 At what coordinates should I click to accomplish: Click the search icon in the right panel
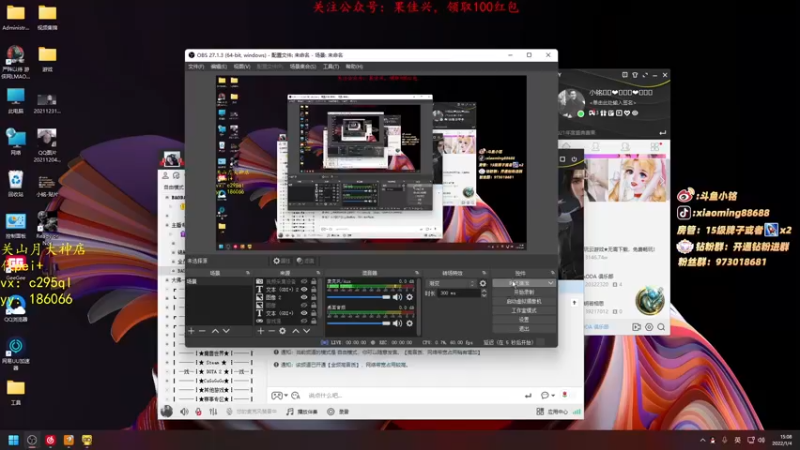click(661, 327)
